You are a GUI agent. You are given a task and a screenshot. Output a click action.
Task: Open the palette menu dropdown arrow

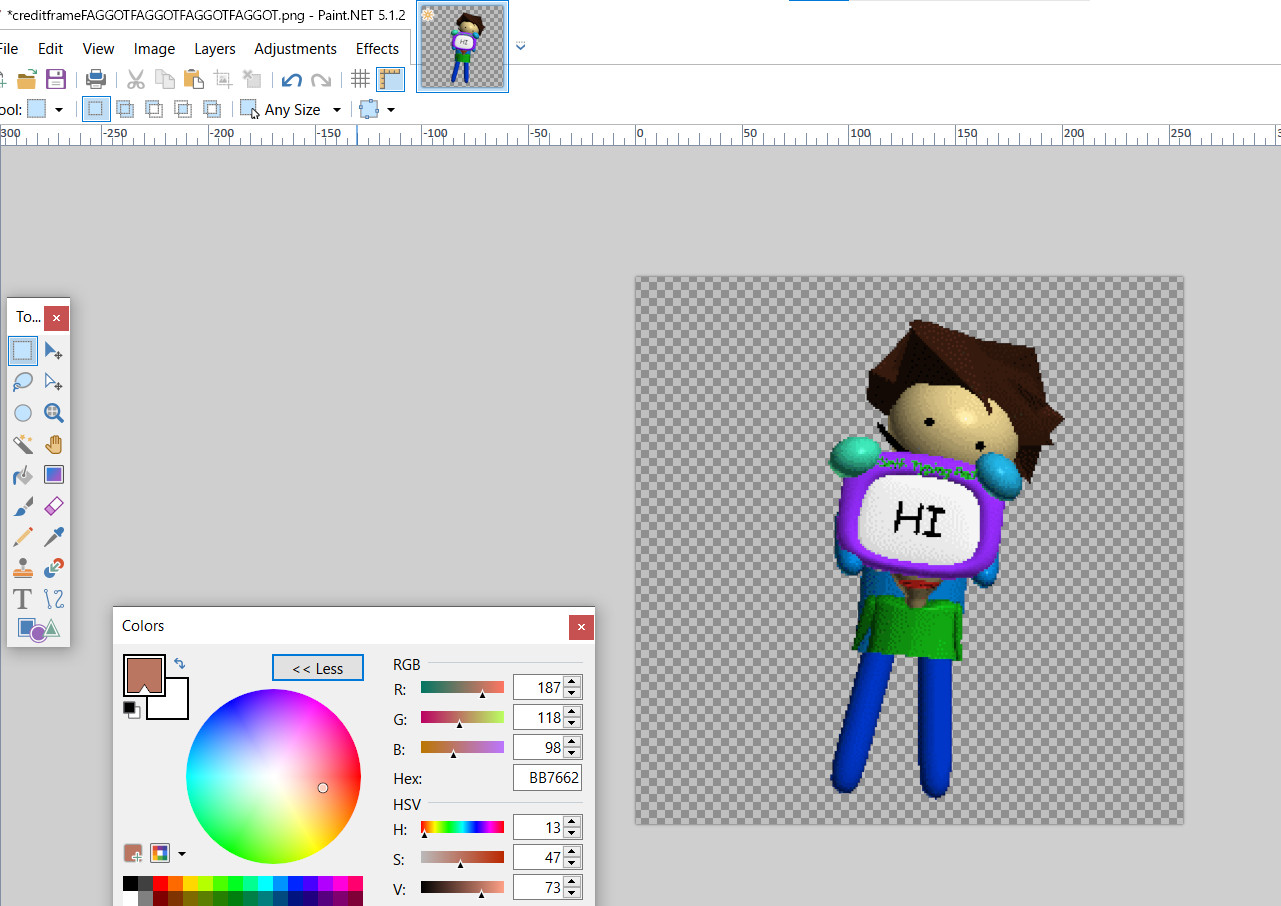tap(181, 854)
